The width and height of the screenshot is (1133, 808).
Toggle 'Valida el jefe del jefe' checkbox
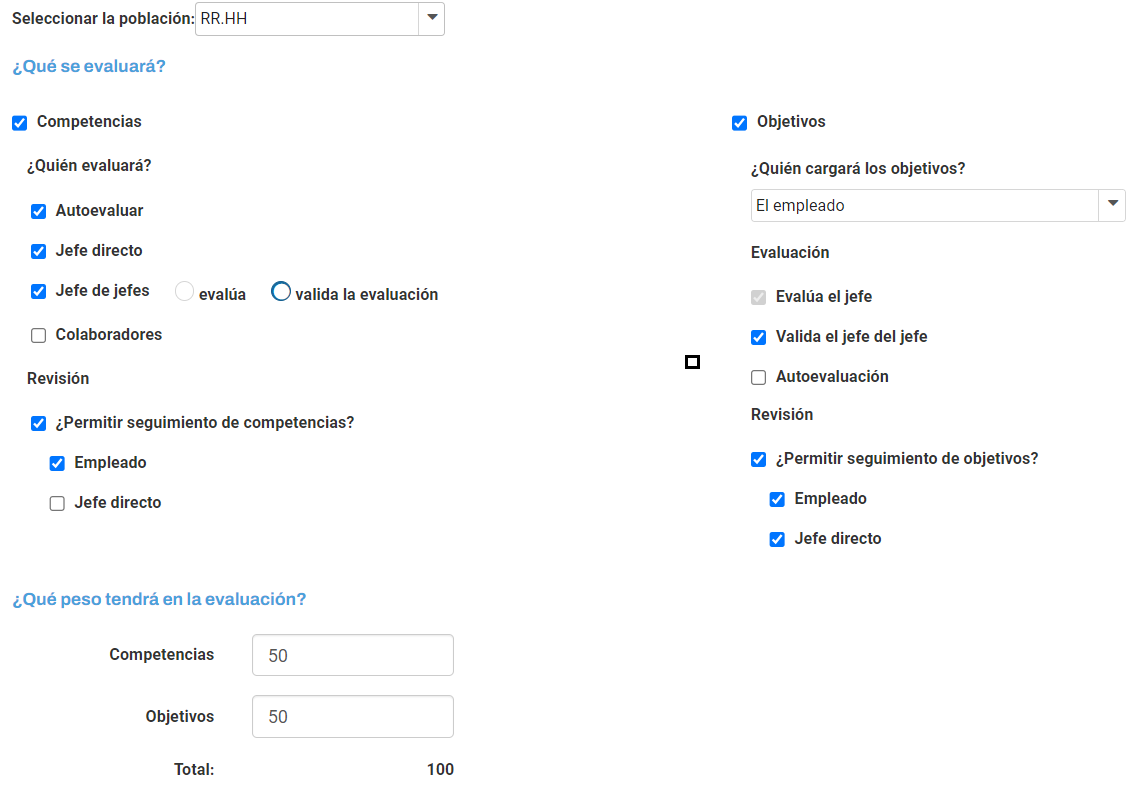pyautogui.click(x=758, y=338)
